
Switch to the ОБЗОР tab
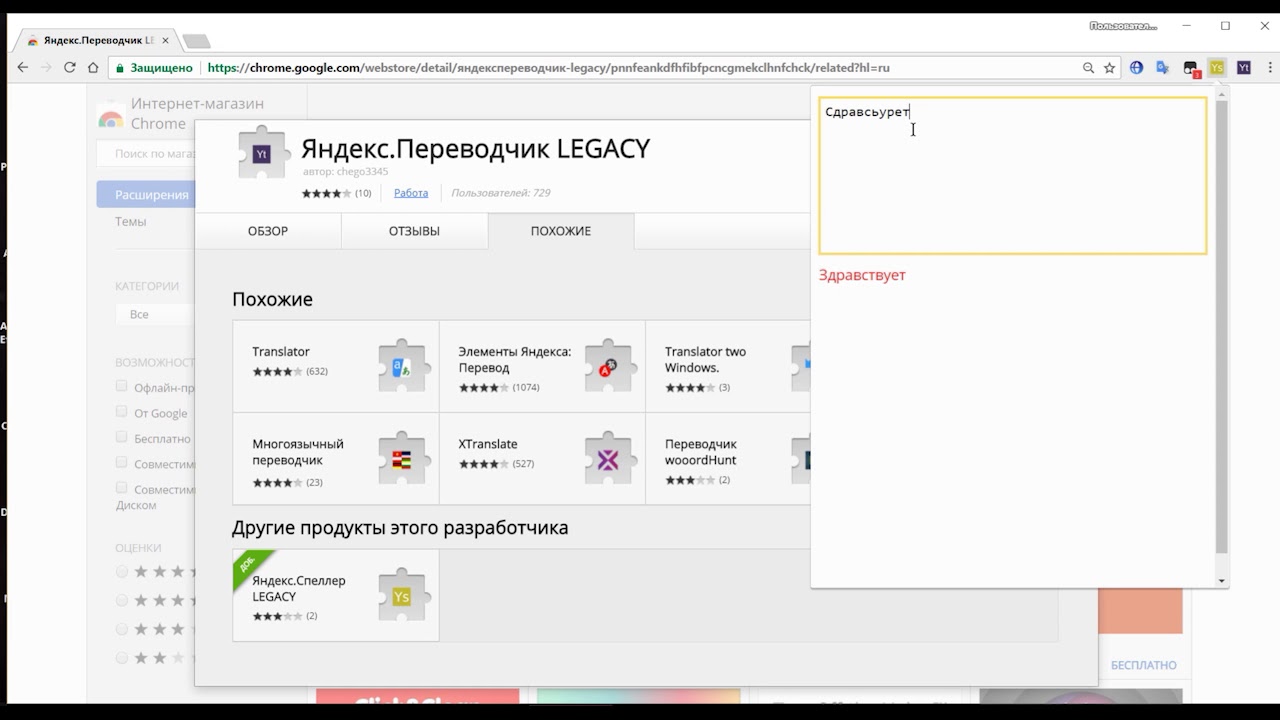coord(268,231)
